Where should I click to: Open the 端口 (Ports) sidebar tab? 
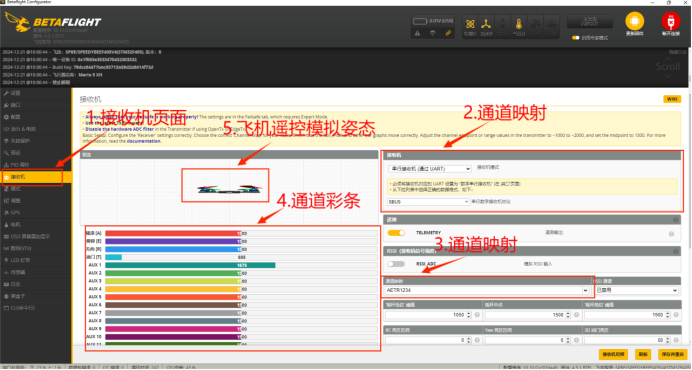coord(35,105)
